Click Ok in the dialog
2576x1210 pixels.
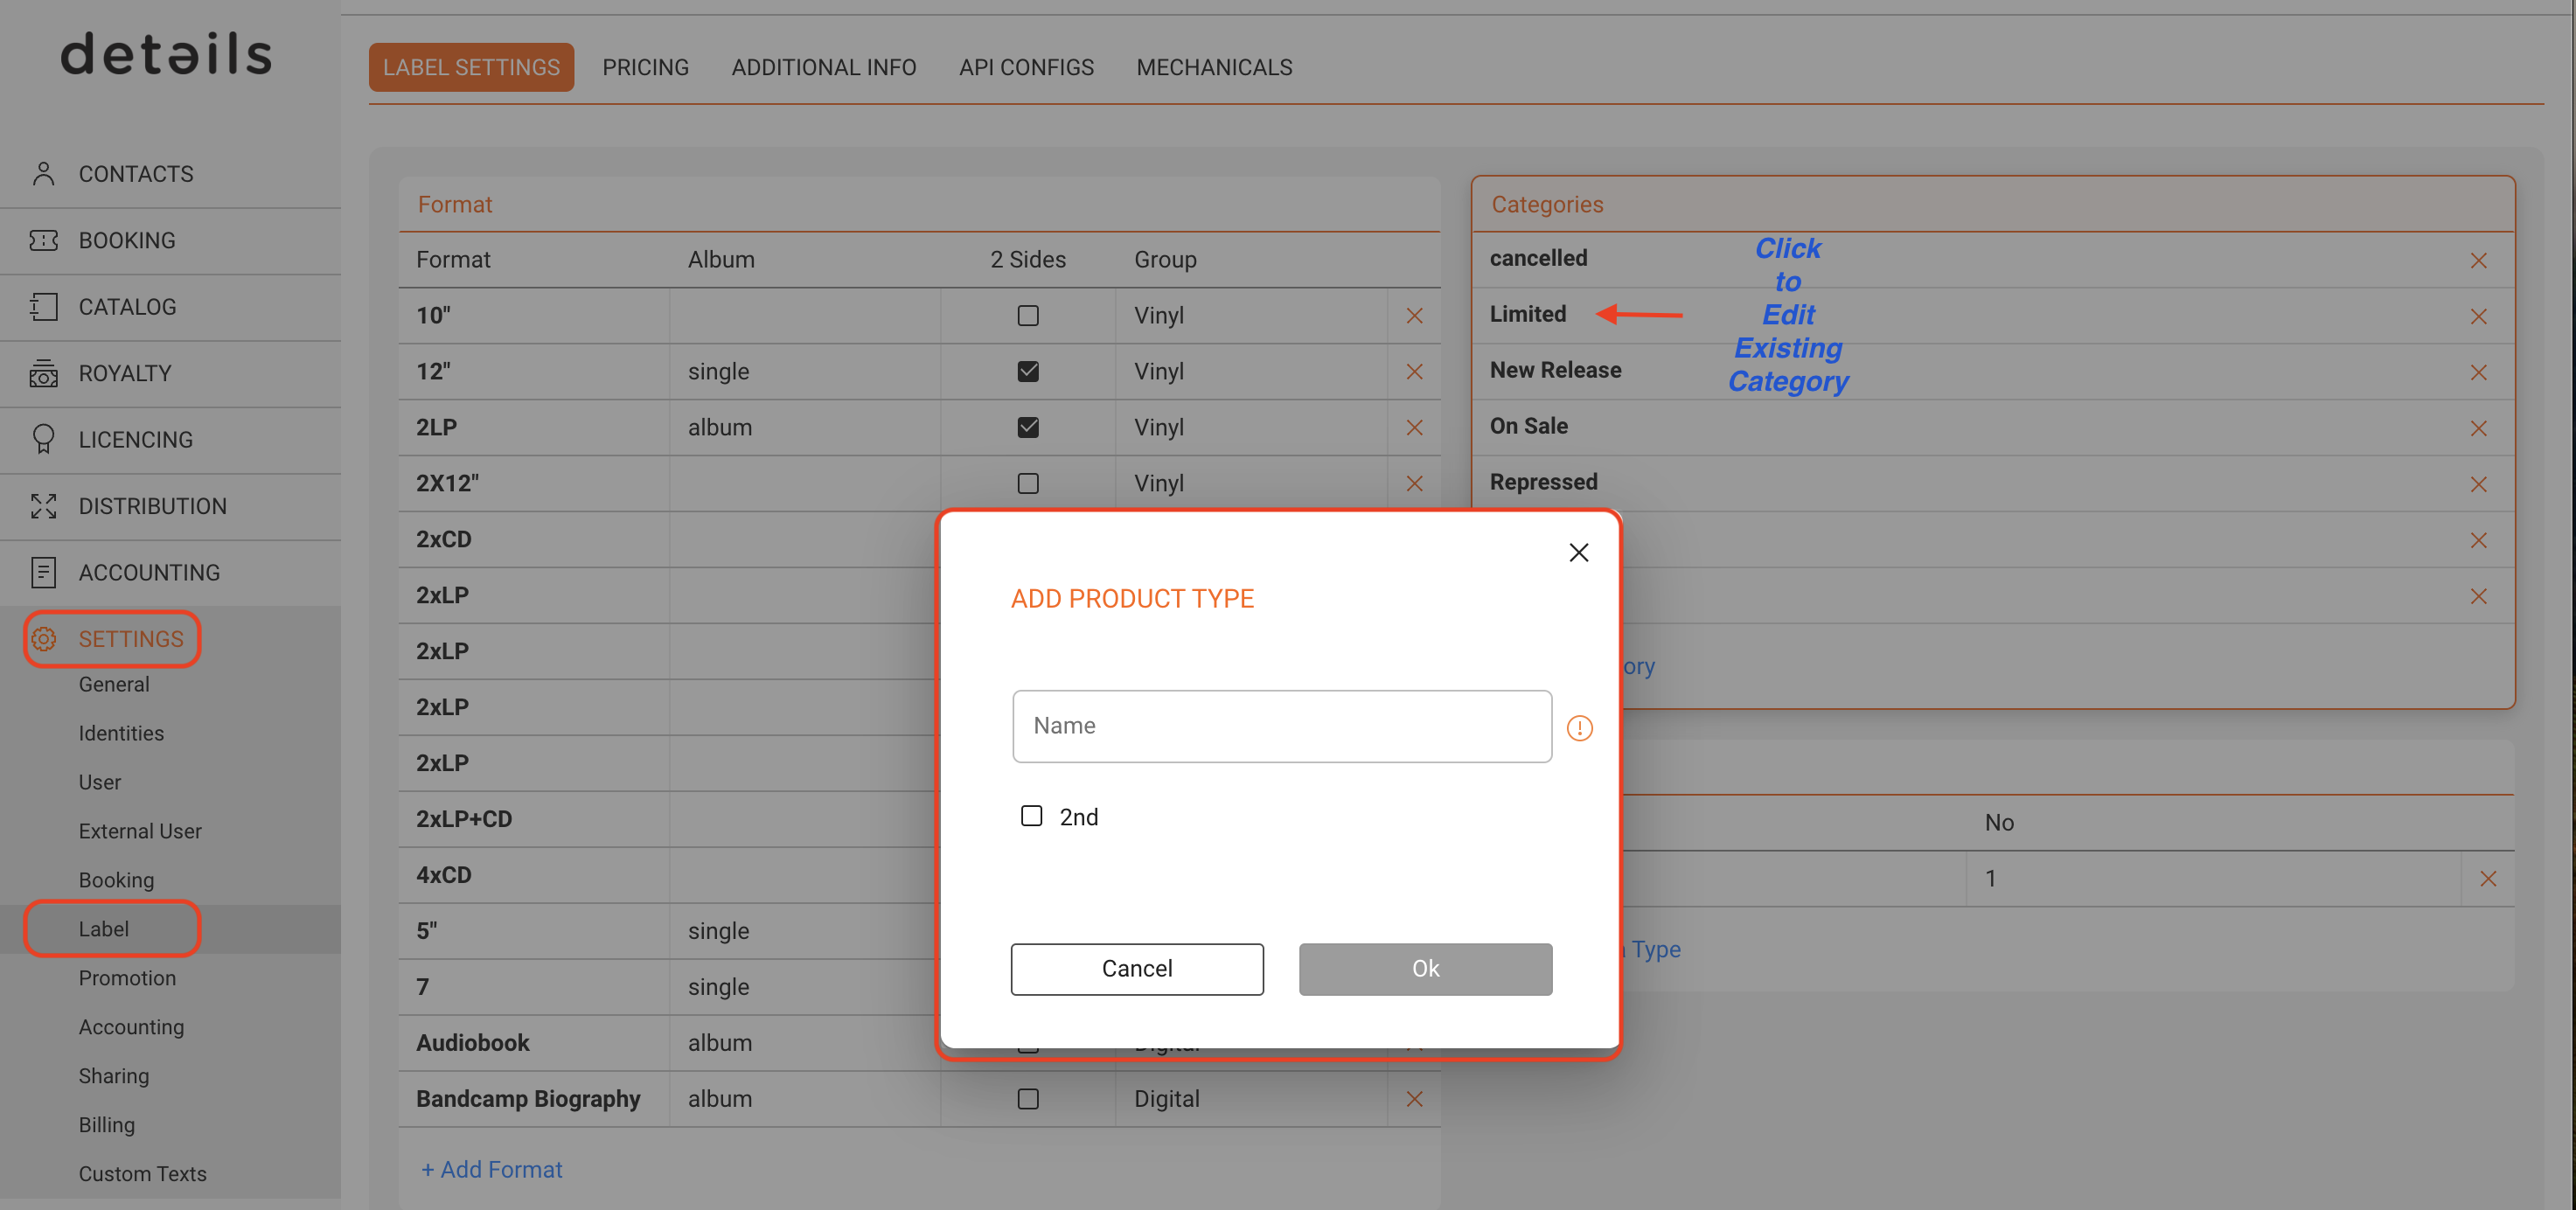coord(1425,969)
